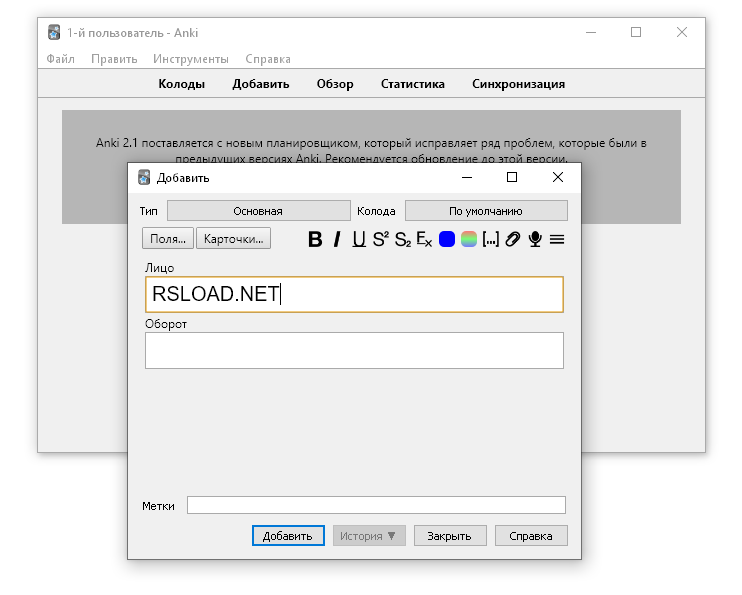
Task: Attach media file with paperclip icon
Action: pos(512,239)
